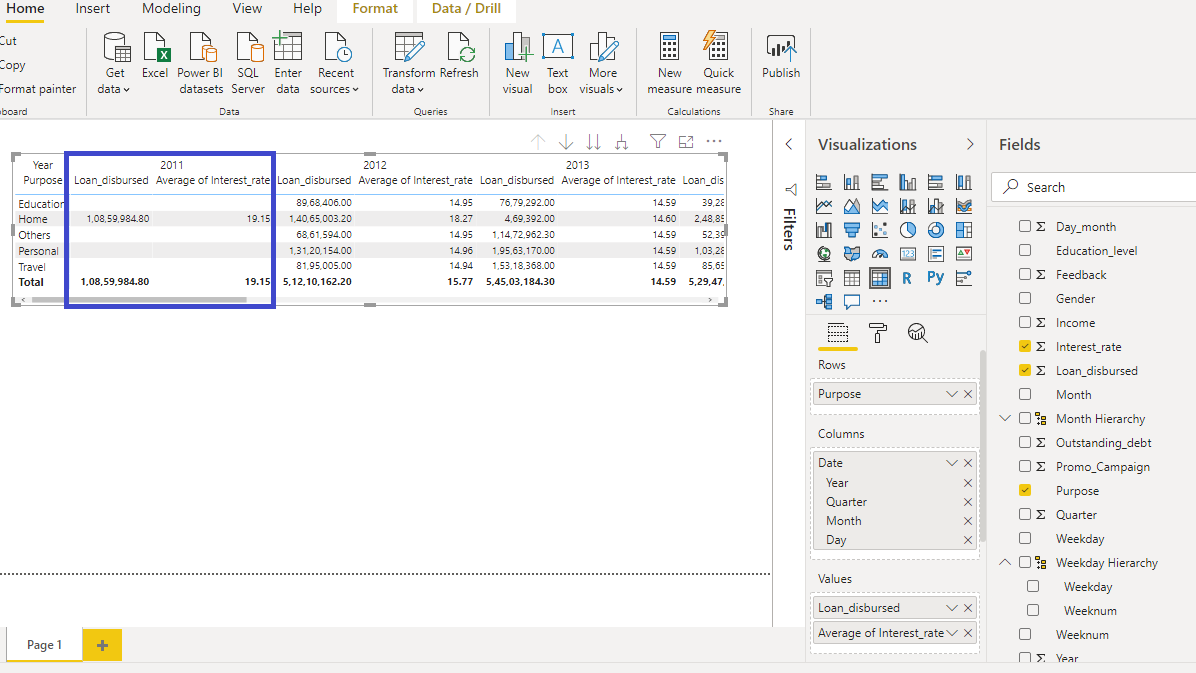
Task: Open the Purpose row field dropdown
Action: point(951,394)
